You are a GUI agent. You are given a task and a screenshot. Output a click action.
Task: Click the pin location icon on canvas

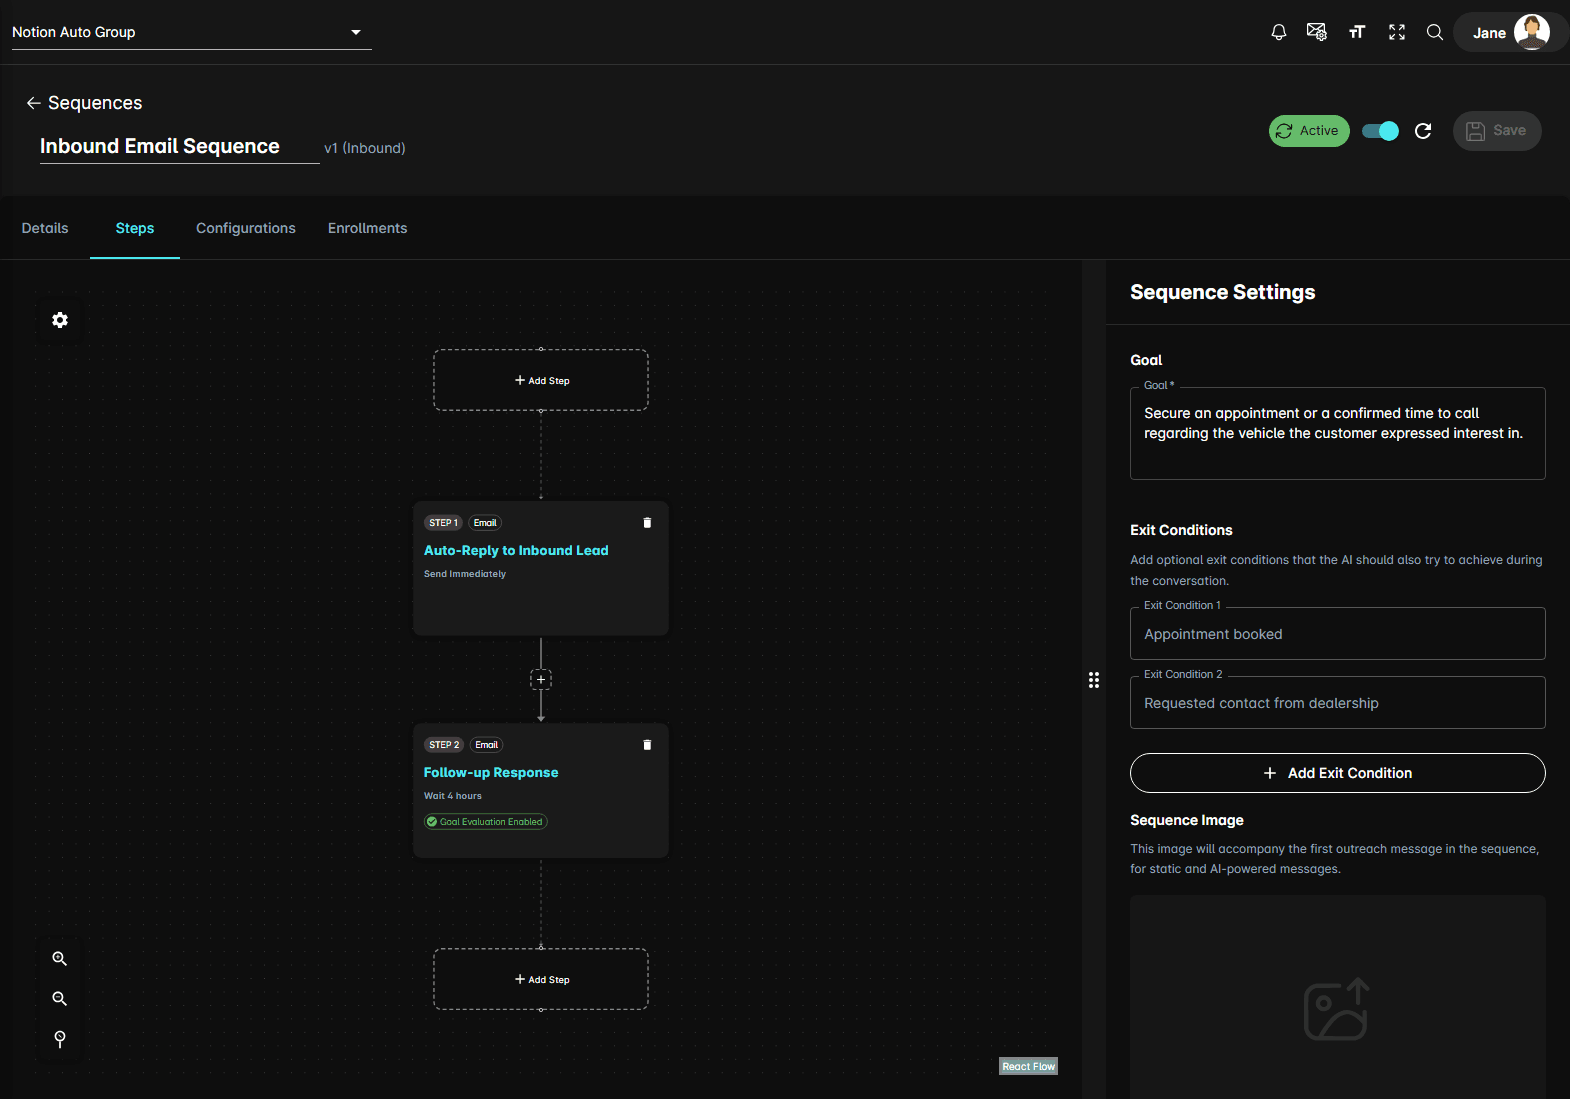point(60,1040)
